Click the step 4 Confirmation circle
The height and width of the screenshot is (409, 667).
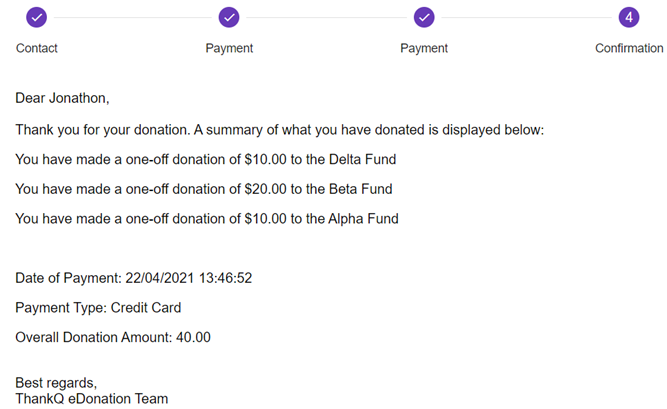[628, 17]
